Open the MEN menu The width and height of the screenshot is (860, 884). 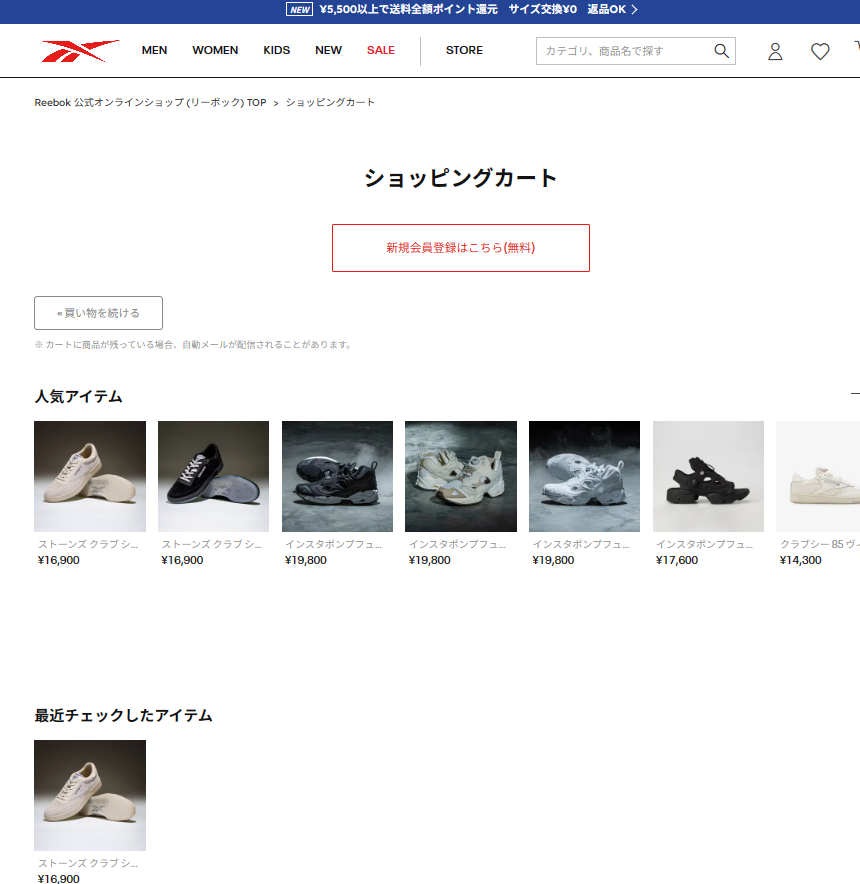coord(154,50)
